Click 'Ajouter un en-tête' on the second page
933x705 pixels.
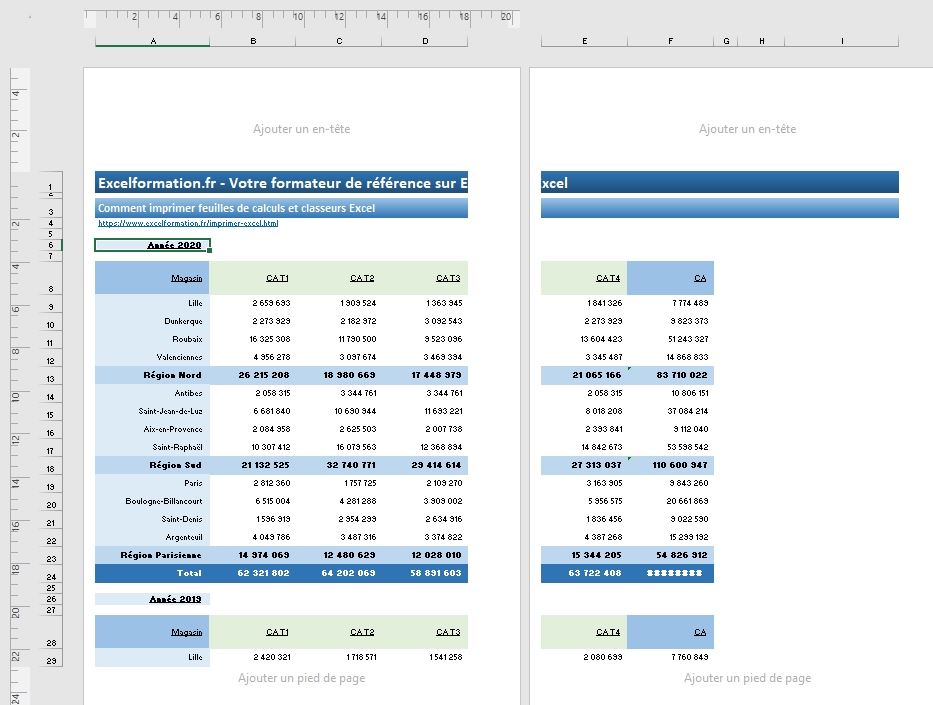point(747,129)
